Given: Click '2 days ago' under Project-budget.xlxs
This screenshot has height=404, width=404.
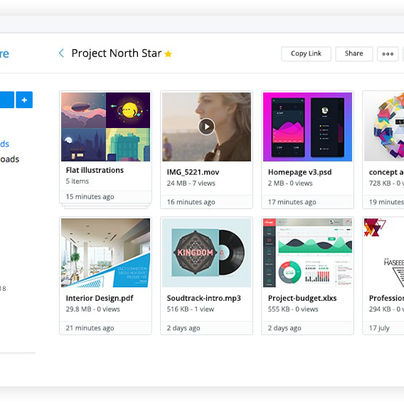Looking at the screenshot, I should (284, 328).
